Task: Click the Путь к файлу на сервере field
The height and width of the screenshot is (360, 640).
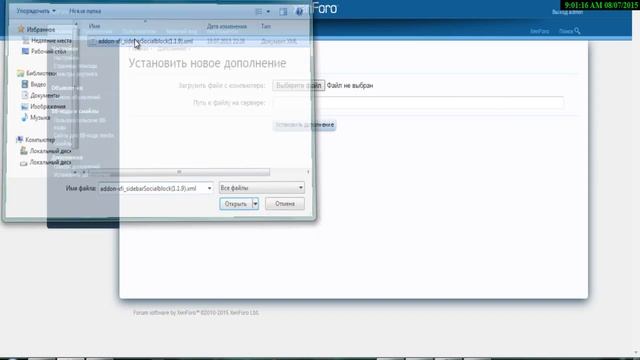Action: [x=418, y=103]
